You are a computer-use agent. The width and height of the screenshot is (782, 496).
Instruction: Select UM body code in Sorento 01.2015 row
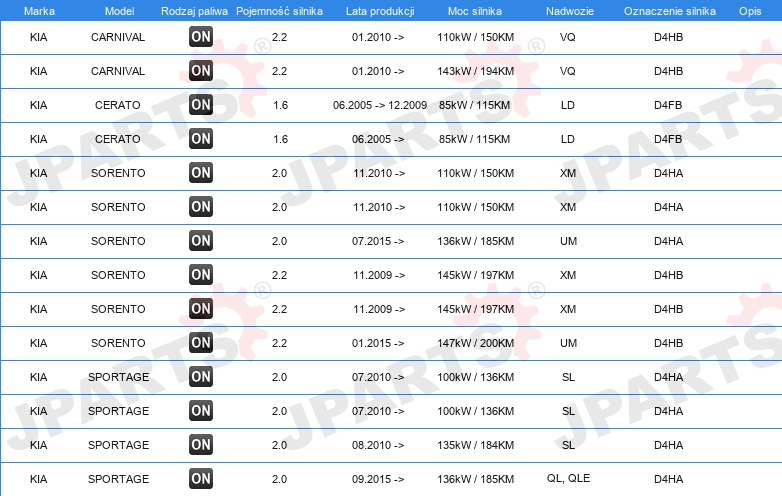568,343
